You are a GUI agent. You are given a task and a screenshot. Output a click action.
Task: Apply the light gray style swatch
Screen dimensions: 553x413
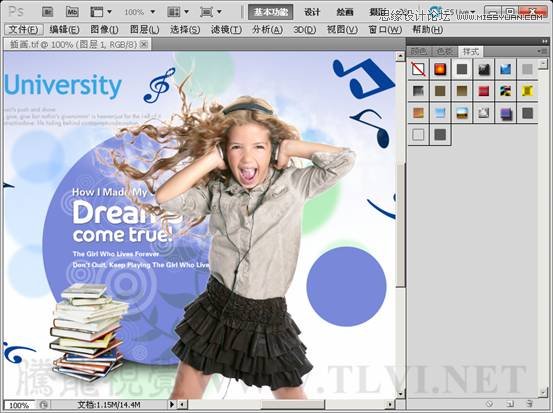pyautogui.click(x=527, y=69)
